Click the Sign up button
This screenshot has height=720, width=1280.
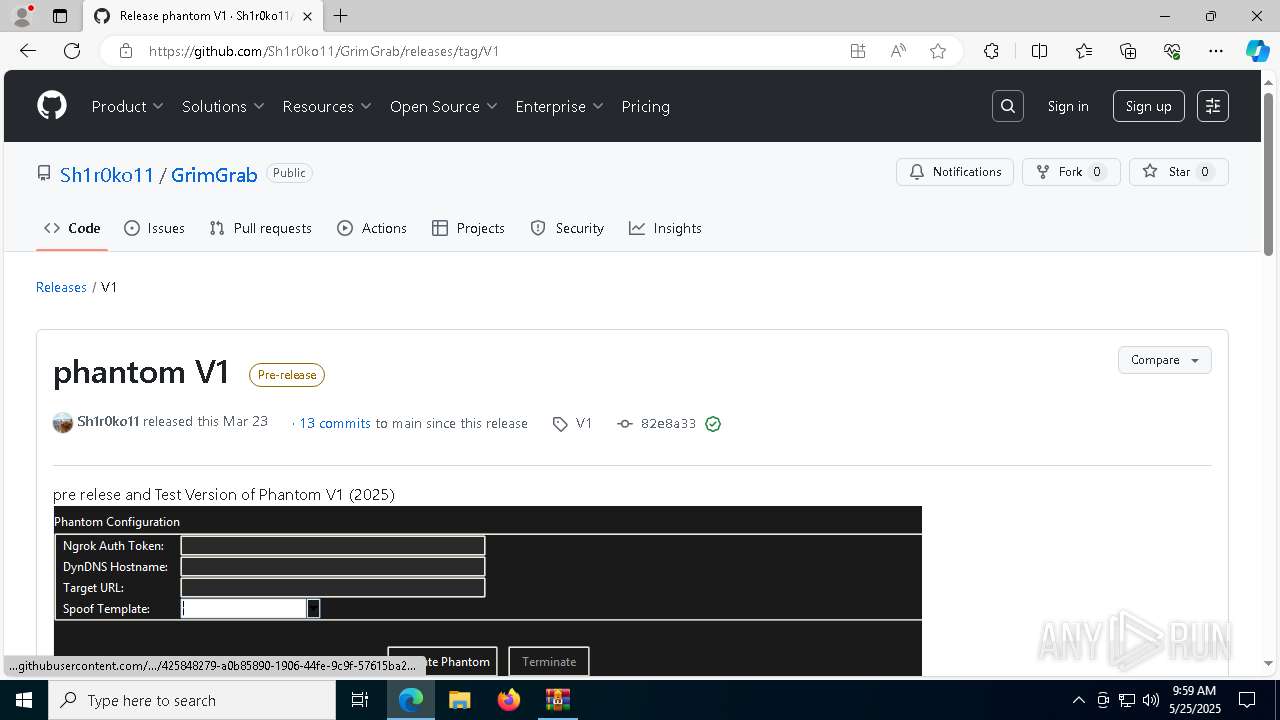click(1149, 106)
